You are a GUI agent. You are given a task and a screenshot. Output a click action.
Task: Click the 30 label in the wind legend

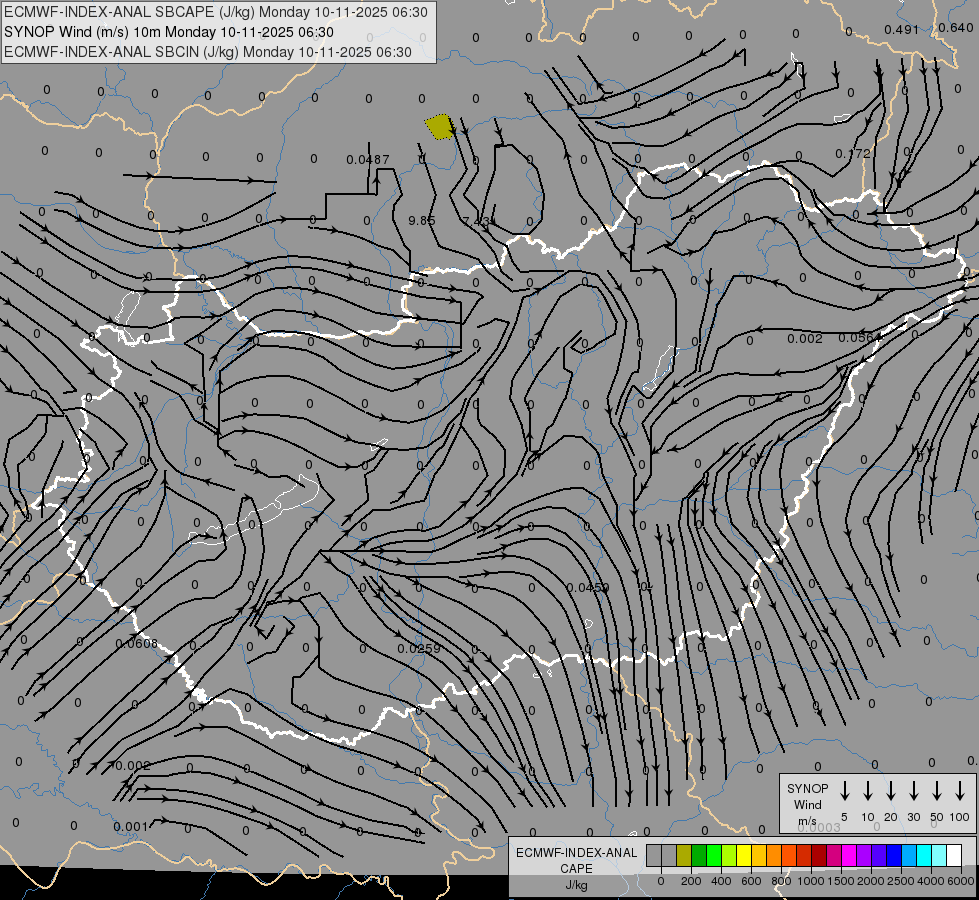pyautogui.click(x=913, y=817)
